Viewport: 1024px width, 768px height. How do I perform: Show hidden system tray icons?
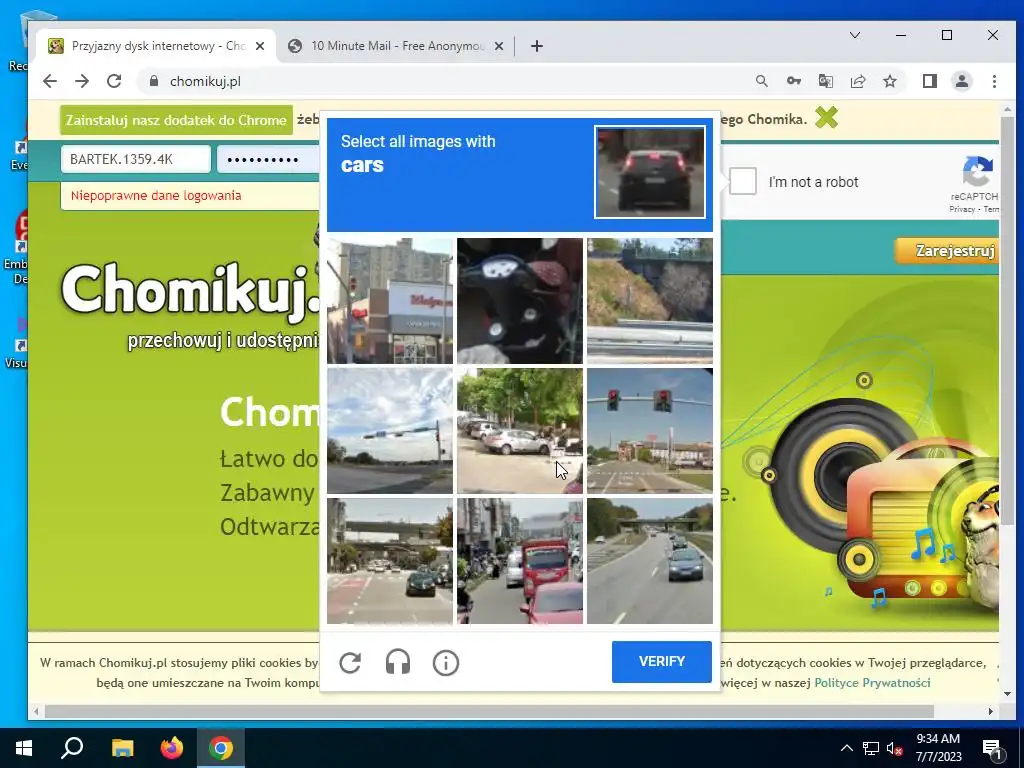pyautogui.click(x=846, y=748)
